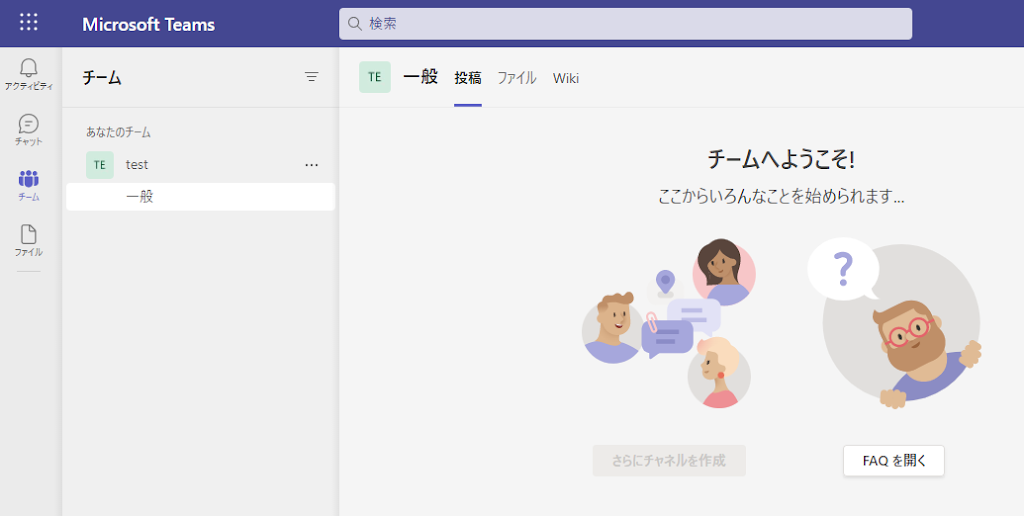Click the ここからいろんなことを始められます text

click(782, 196)
